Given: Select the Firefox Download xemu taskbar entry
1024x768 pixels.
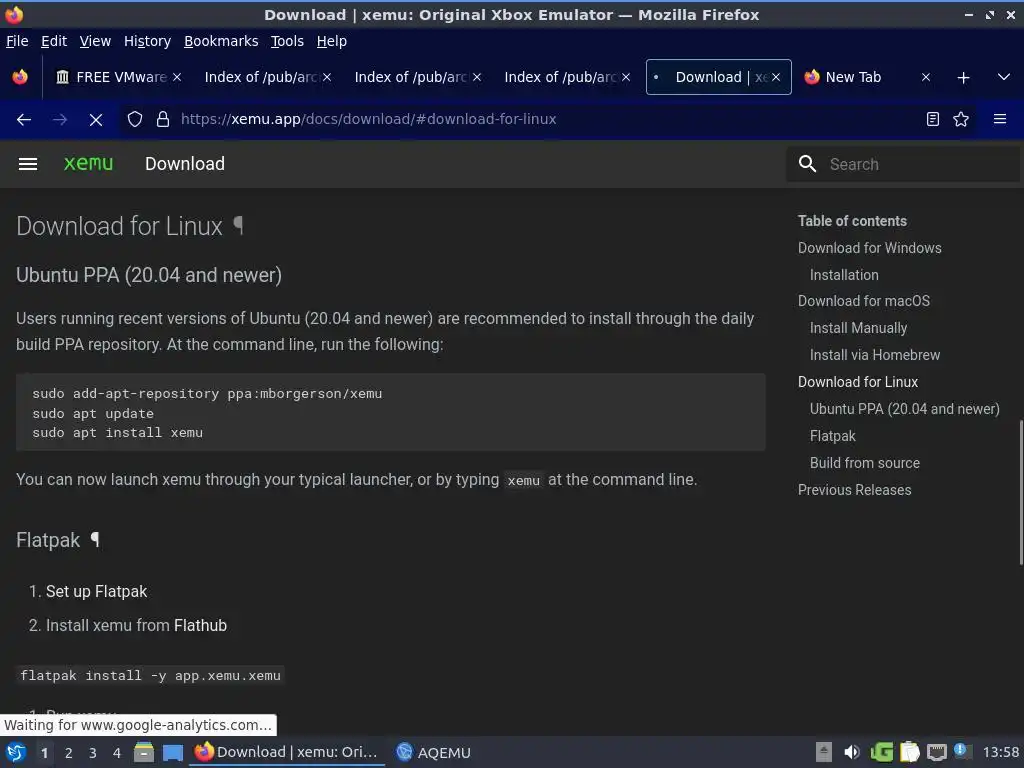Looking at the screenshot, I should [x=287, y=752].
